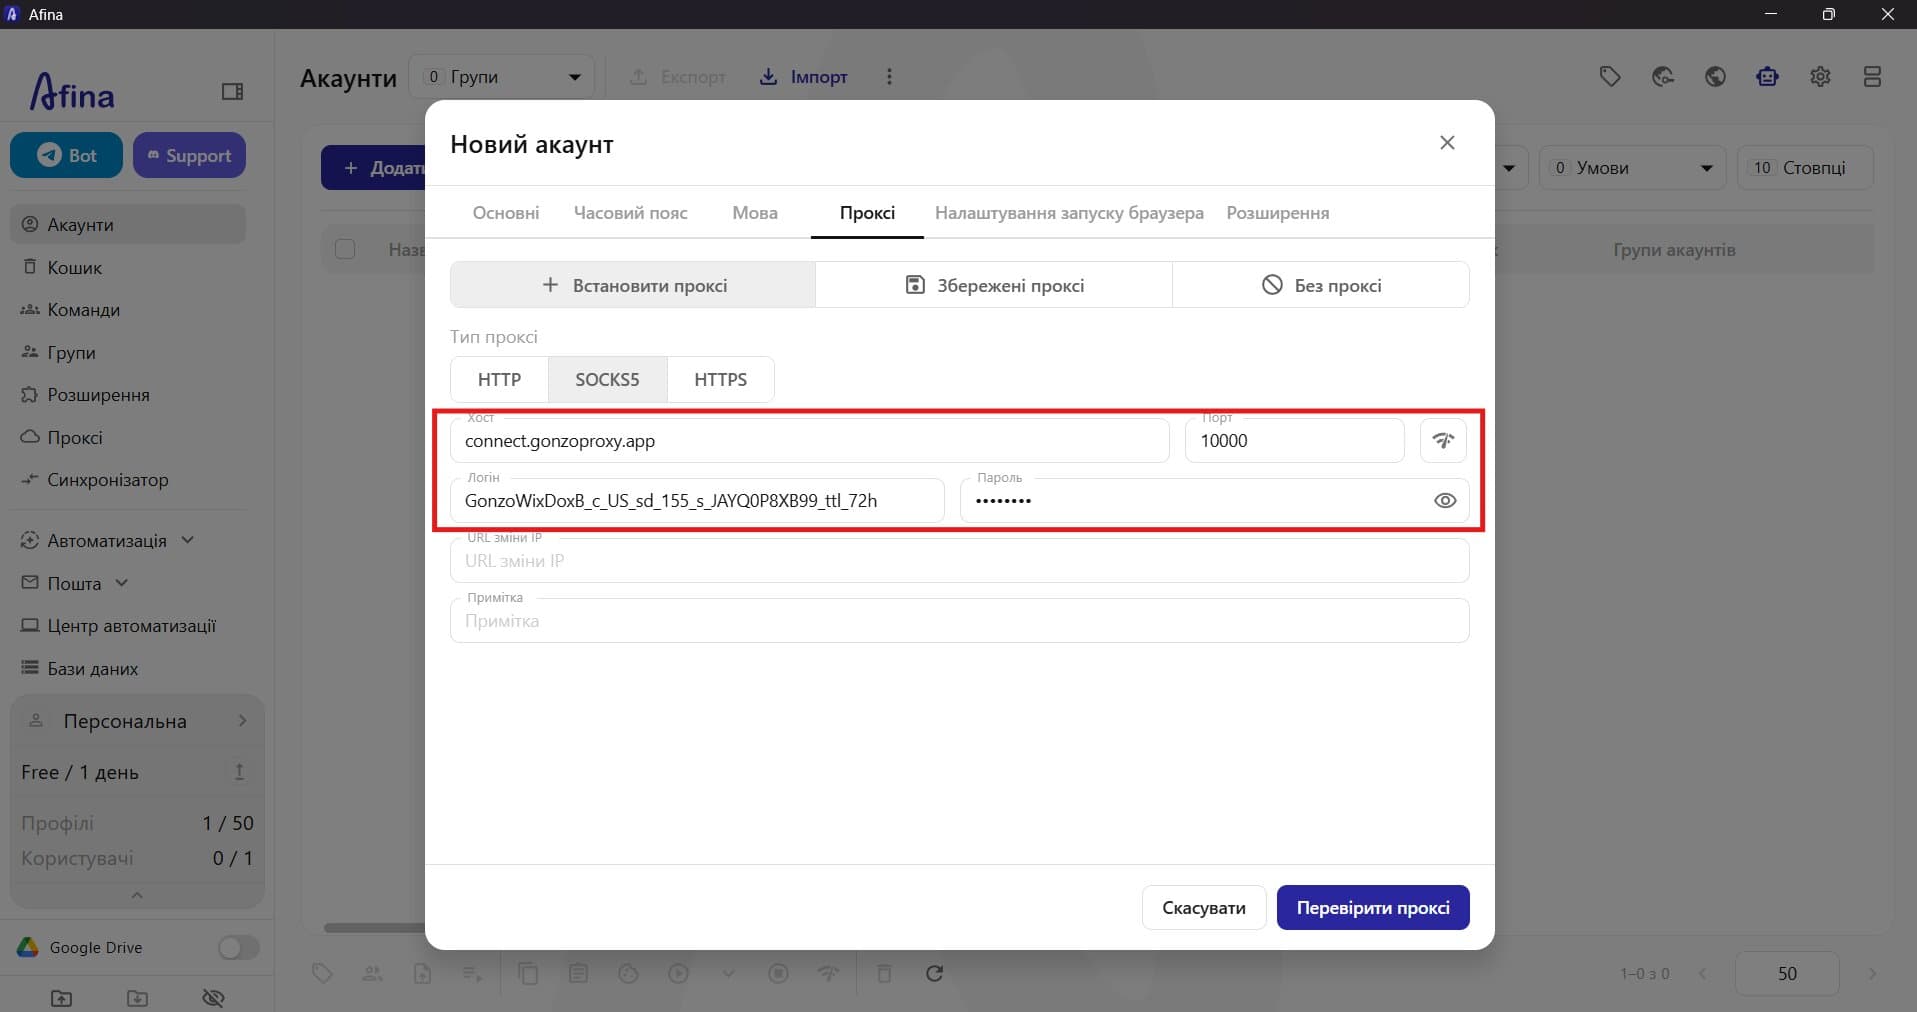The height and width of the screenshot is (1012, 1917).
Task: Choose Встановити проксі option
Action: [x=633, y=285]
